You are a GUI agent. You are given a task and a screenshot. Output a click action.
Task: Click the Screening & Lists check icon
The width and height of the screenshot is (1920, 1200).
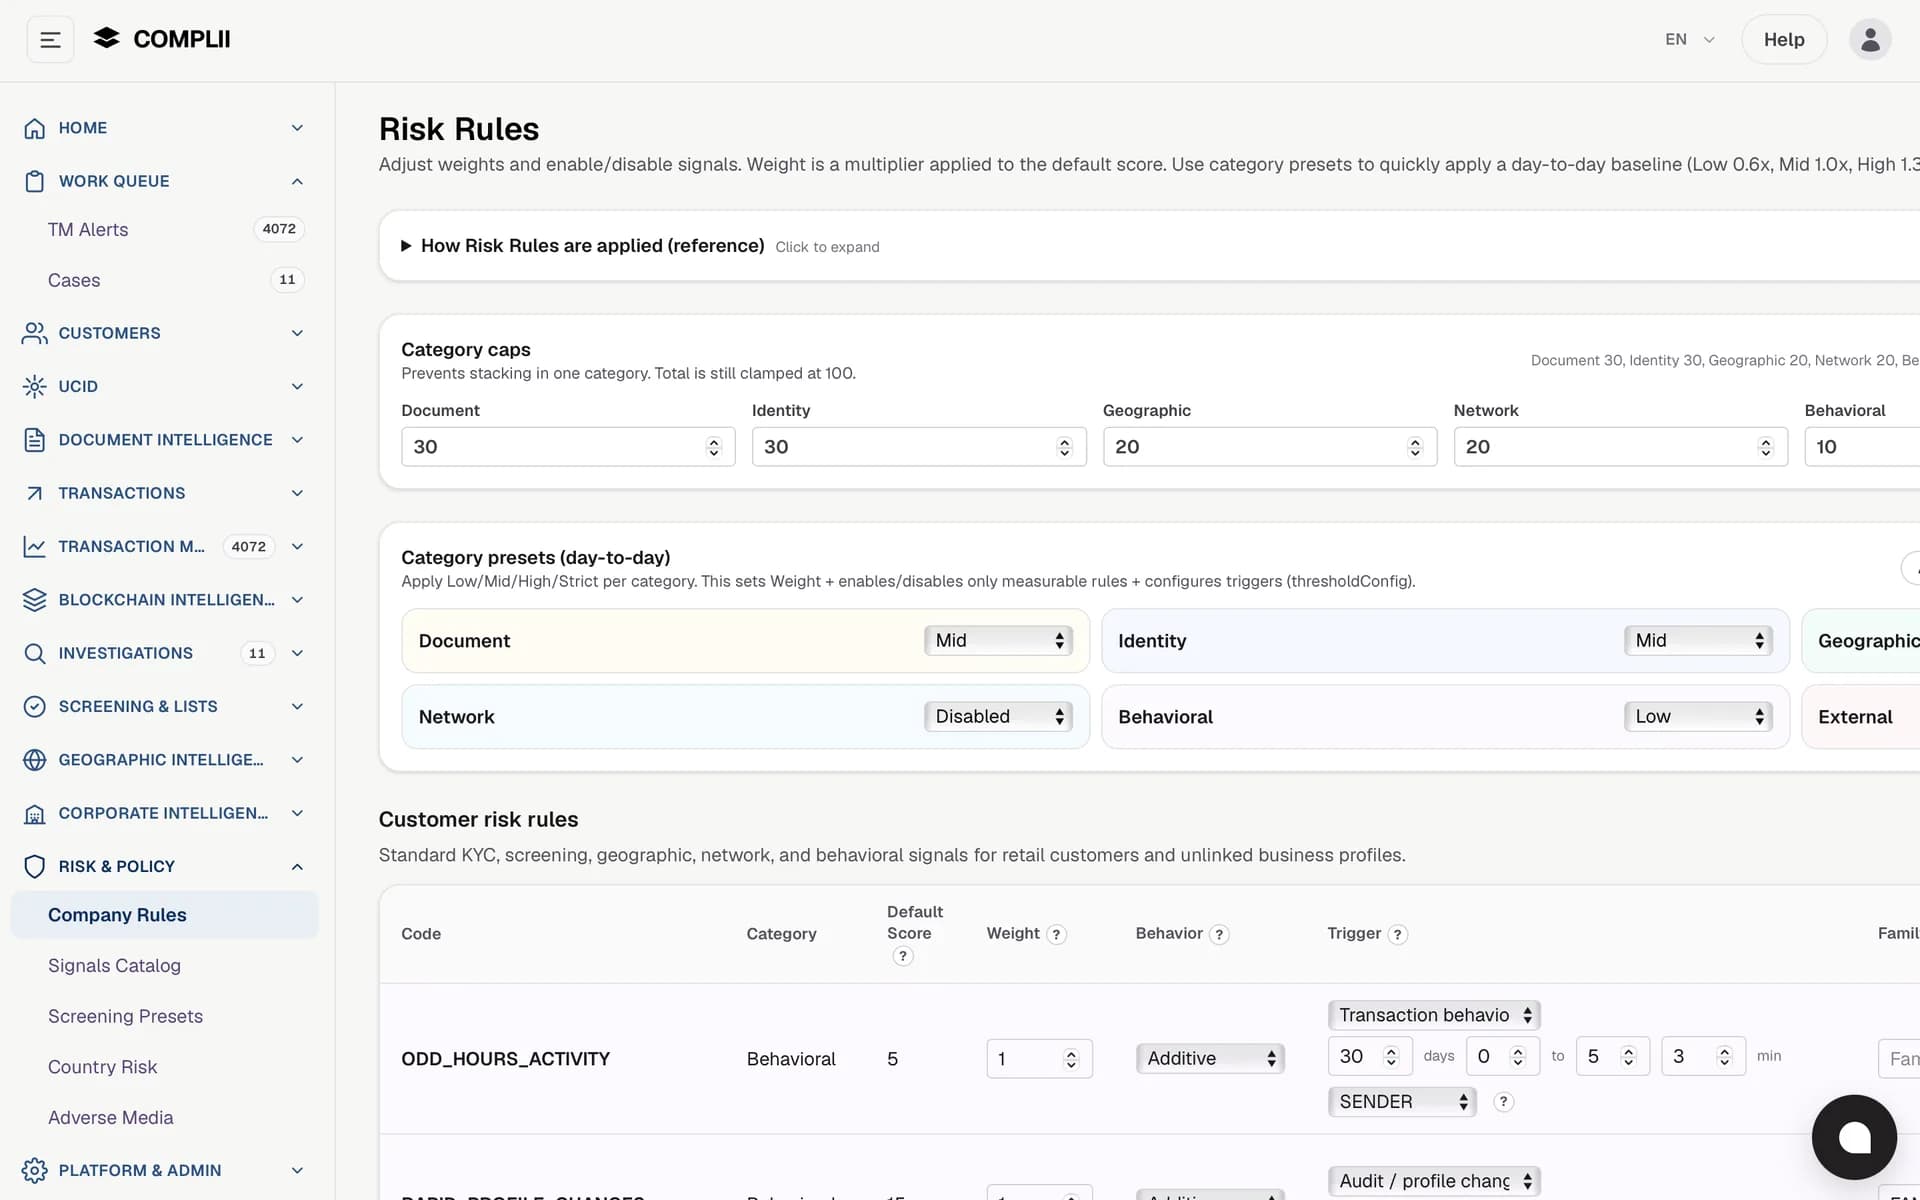pos(35,706)
